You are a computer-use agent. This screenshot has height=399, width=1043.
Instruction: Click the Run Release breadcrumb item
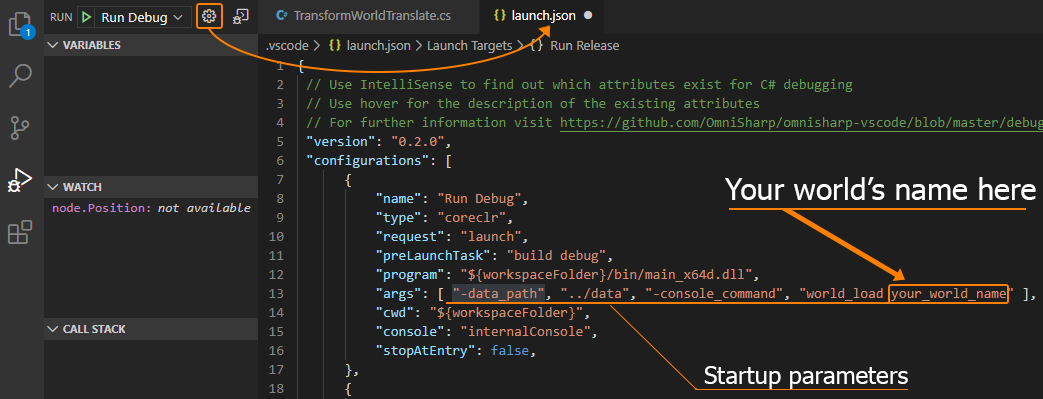coord(576,45)
